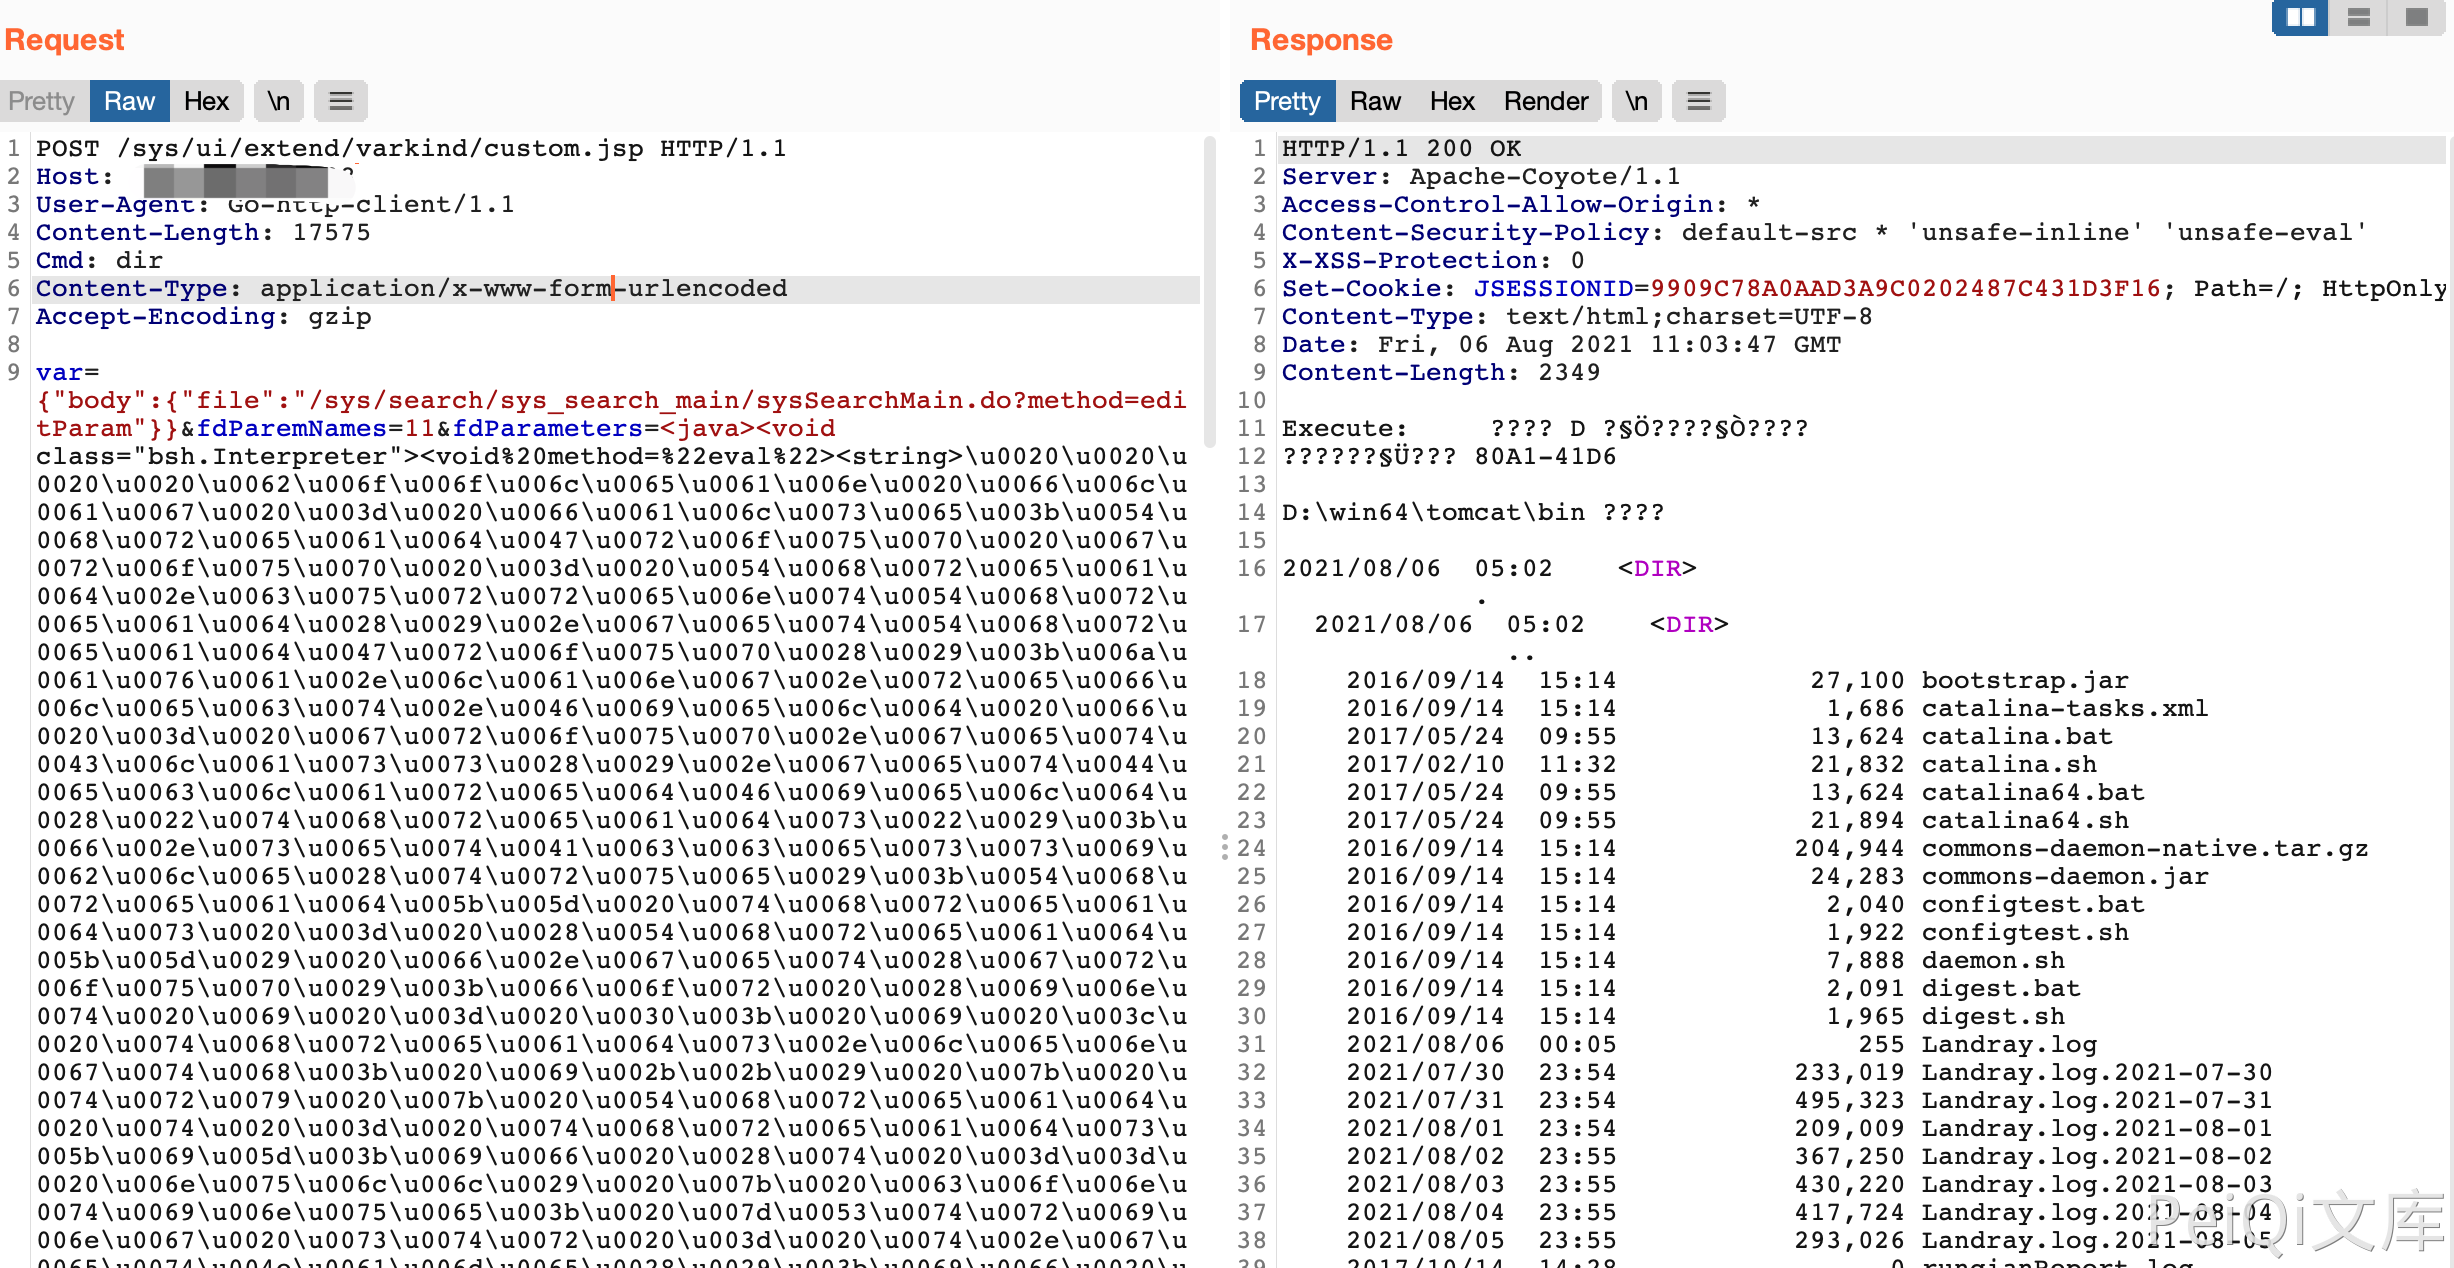Select the Request Raw tab
The image size is (2454, 1268).
pos(129,101)
